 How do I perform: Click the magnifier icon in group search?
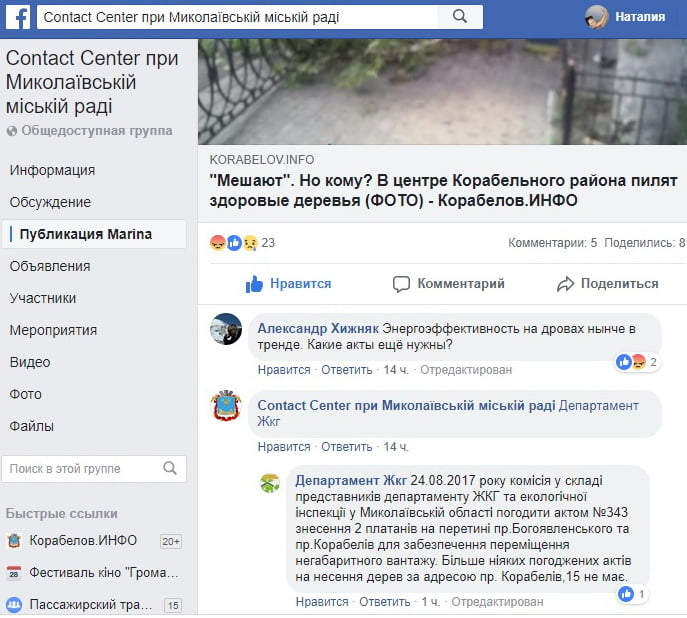pos(171,468)
